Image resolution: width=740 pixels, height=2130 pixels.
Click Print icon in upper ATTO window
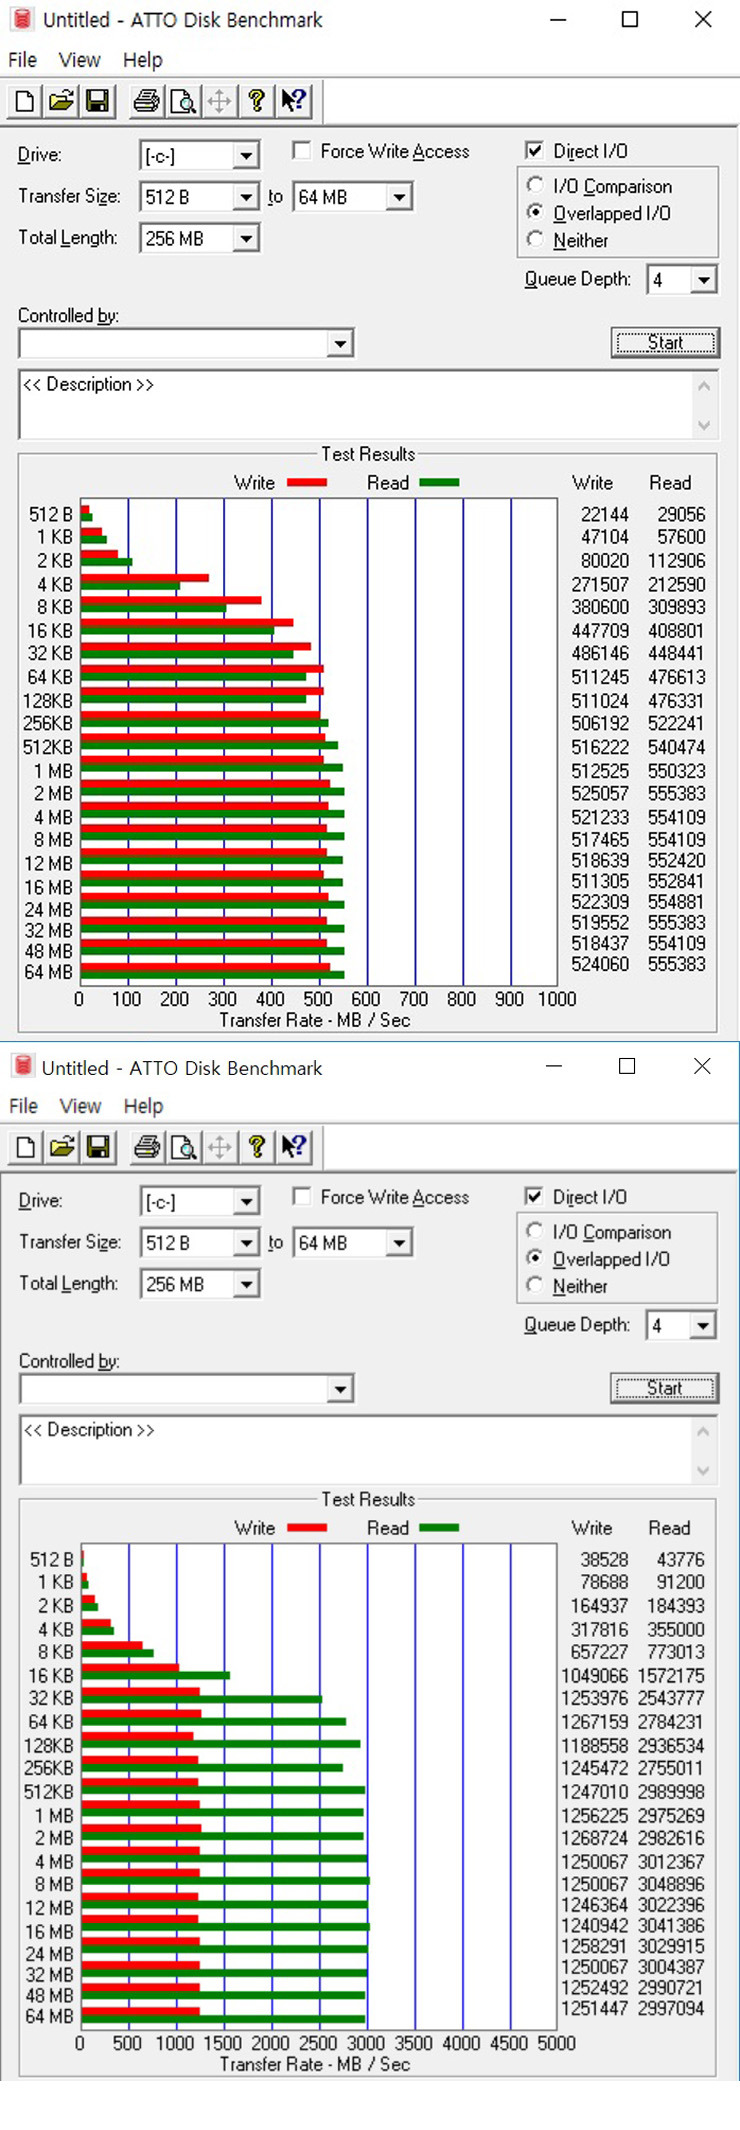click(x=146, y=101)
